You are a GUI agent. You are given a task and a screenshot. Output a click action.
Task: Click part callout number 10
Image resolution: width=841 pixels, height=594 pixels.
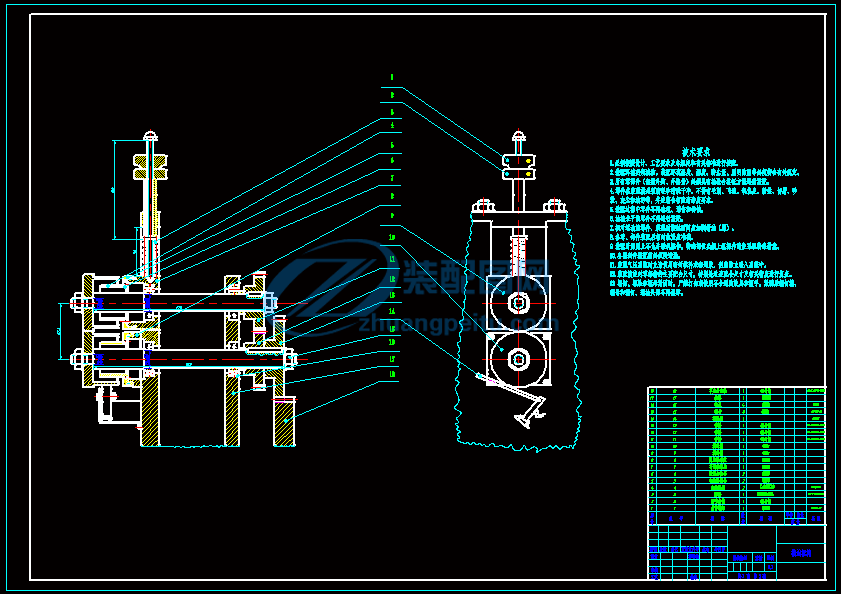(x=392, y=237)
